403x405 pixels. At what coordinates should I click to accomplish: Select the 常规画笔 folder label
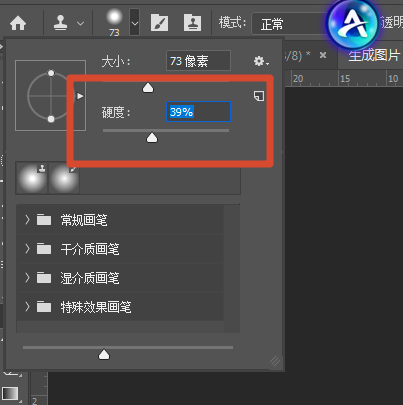84,220
